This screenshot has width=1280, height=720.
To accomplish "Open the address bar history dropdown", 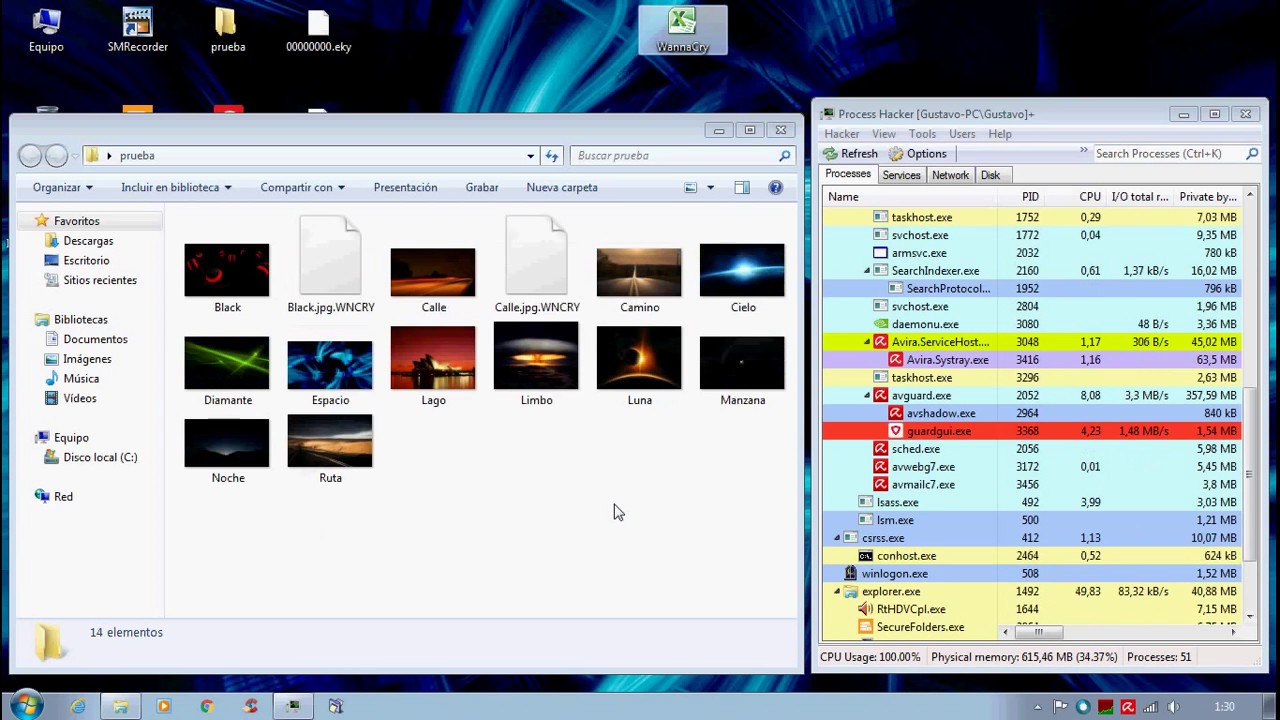I will pyautogui.click(x=531, y=156).
